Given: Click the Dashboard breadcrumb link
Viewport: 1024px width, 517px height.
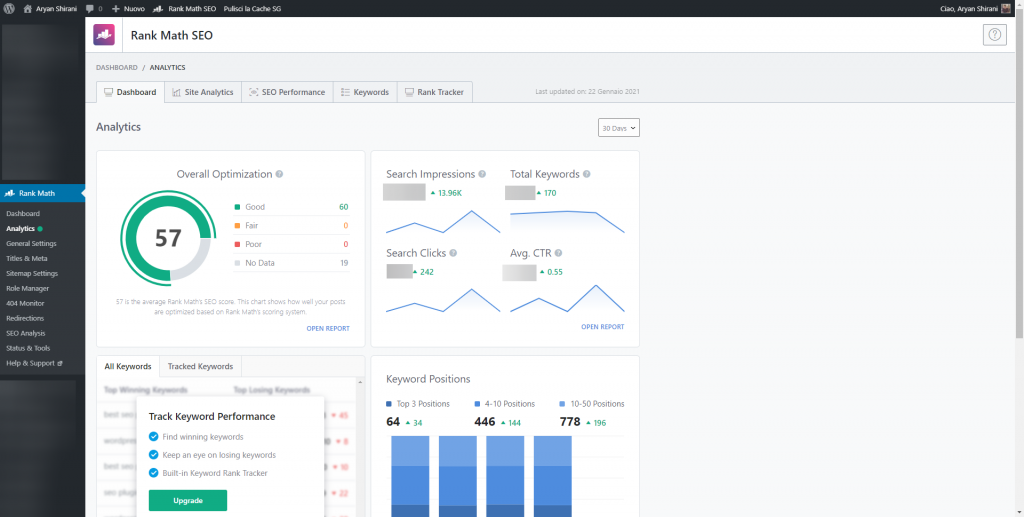Looking at the screenshot, I should click(x=116, y=67).
